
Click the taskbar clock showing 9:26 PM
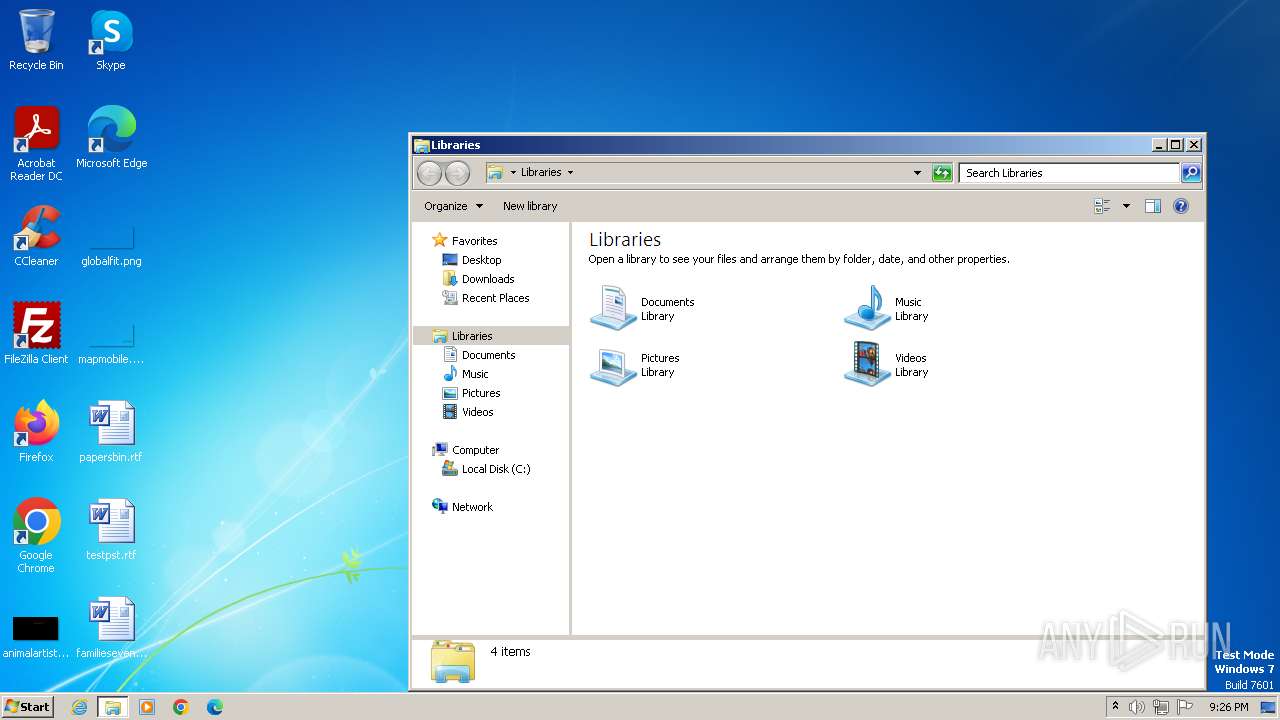(1229, 707)
